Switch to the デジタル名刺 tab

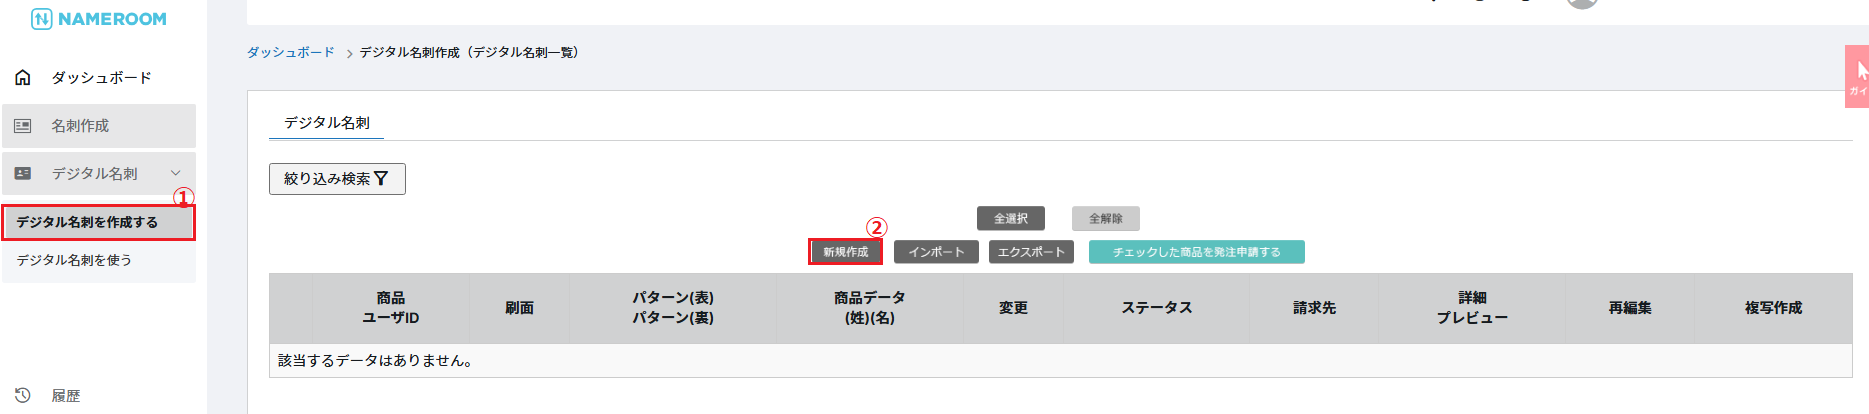coord(327,123)
